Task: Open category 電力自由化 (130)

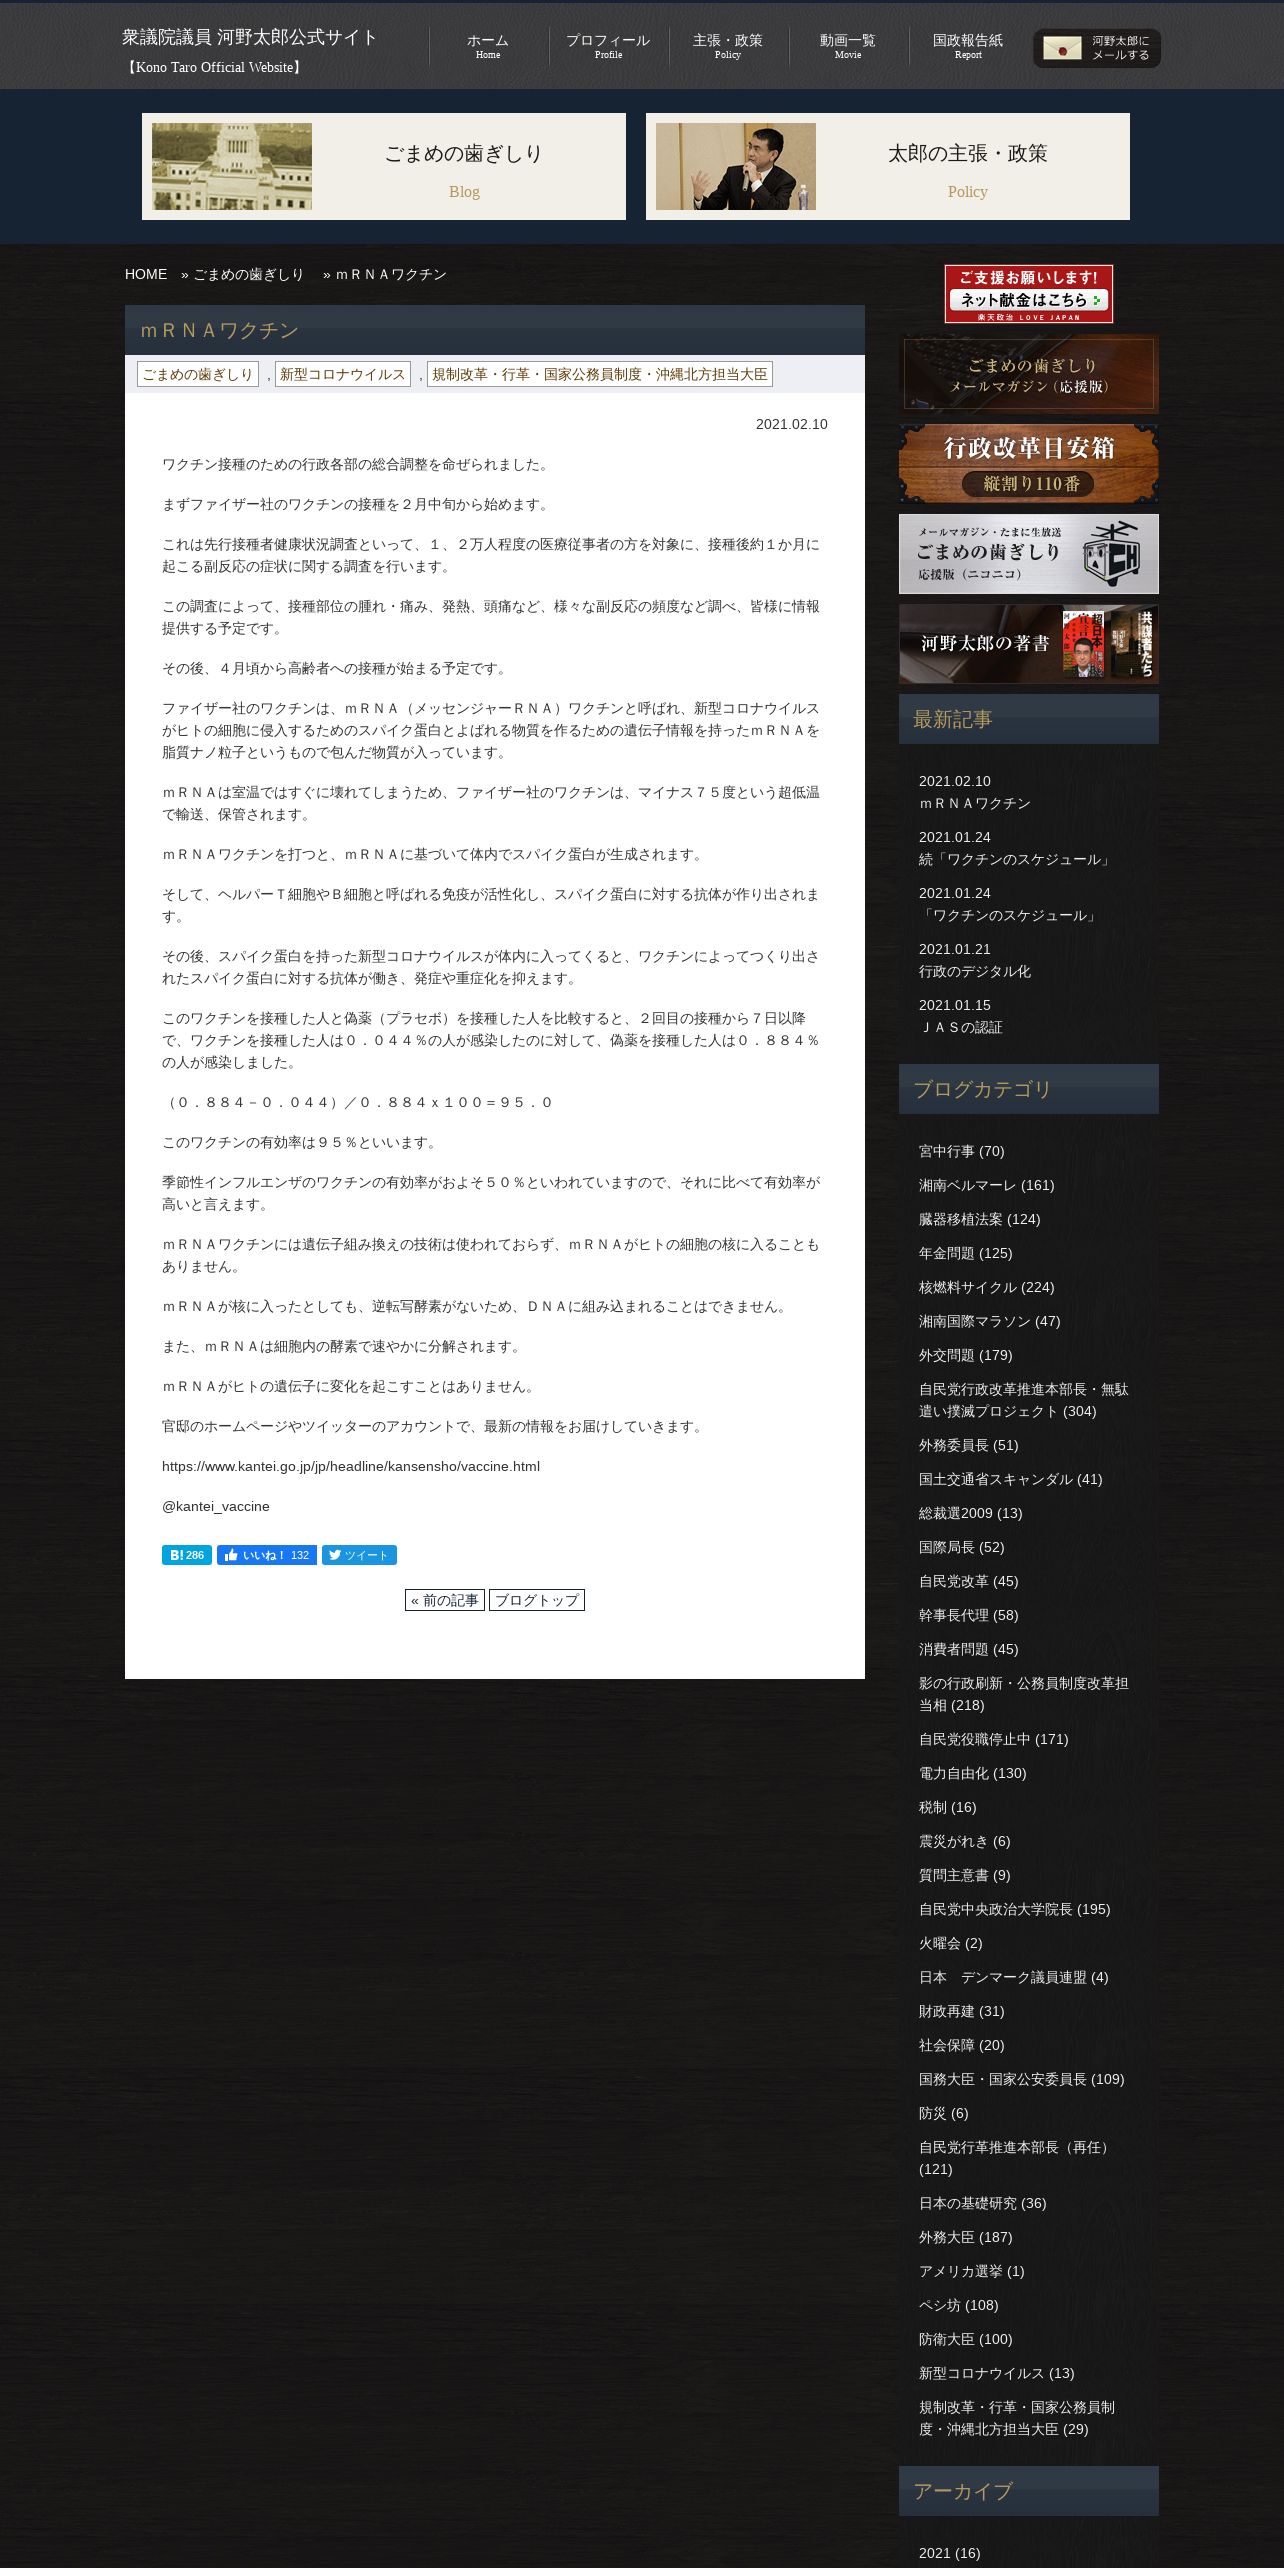Action: (x=973, y=1773)
